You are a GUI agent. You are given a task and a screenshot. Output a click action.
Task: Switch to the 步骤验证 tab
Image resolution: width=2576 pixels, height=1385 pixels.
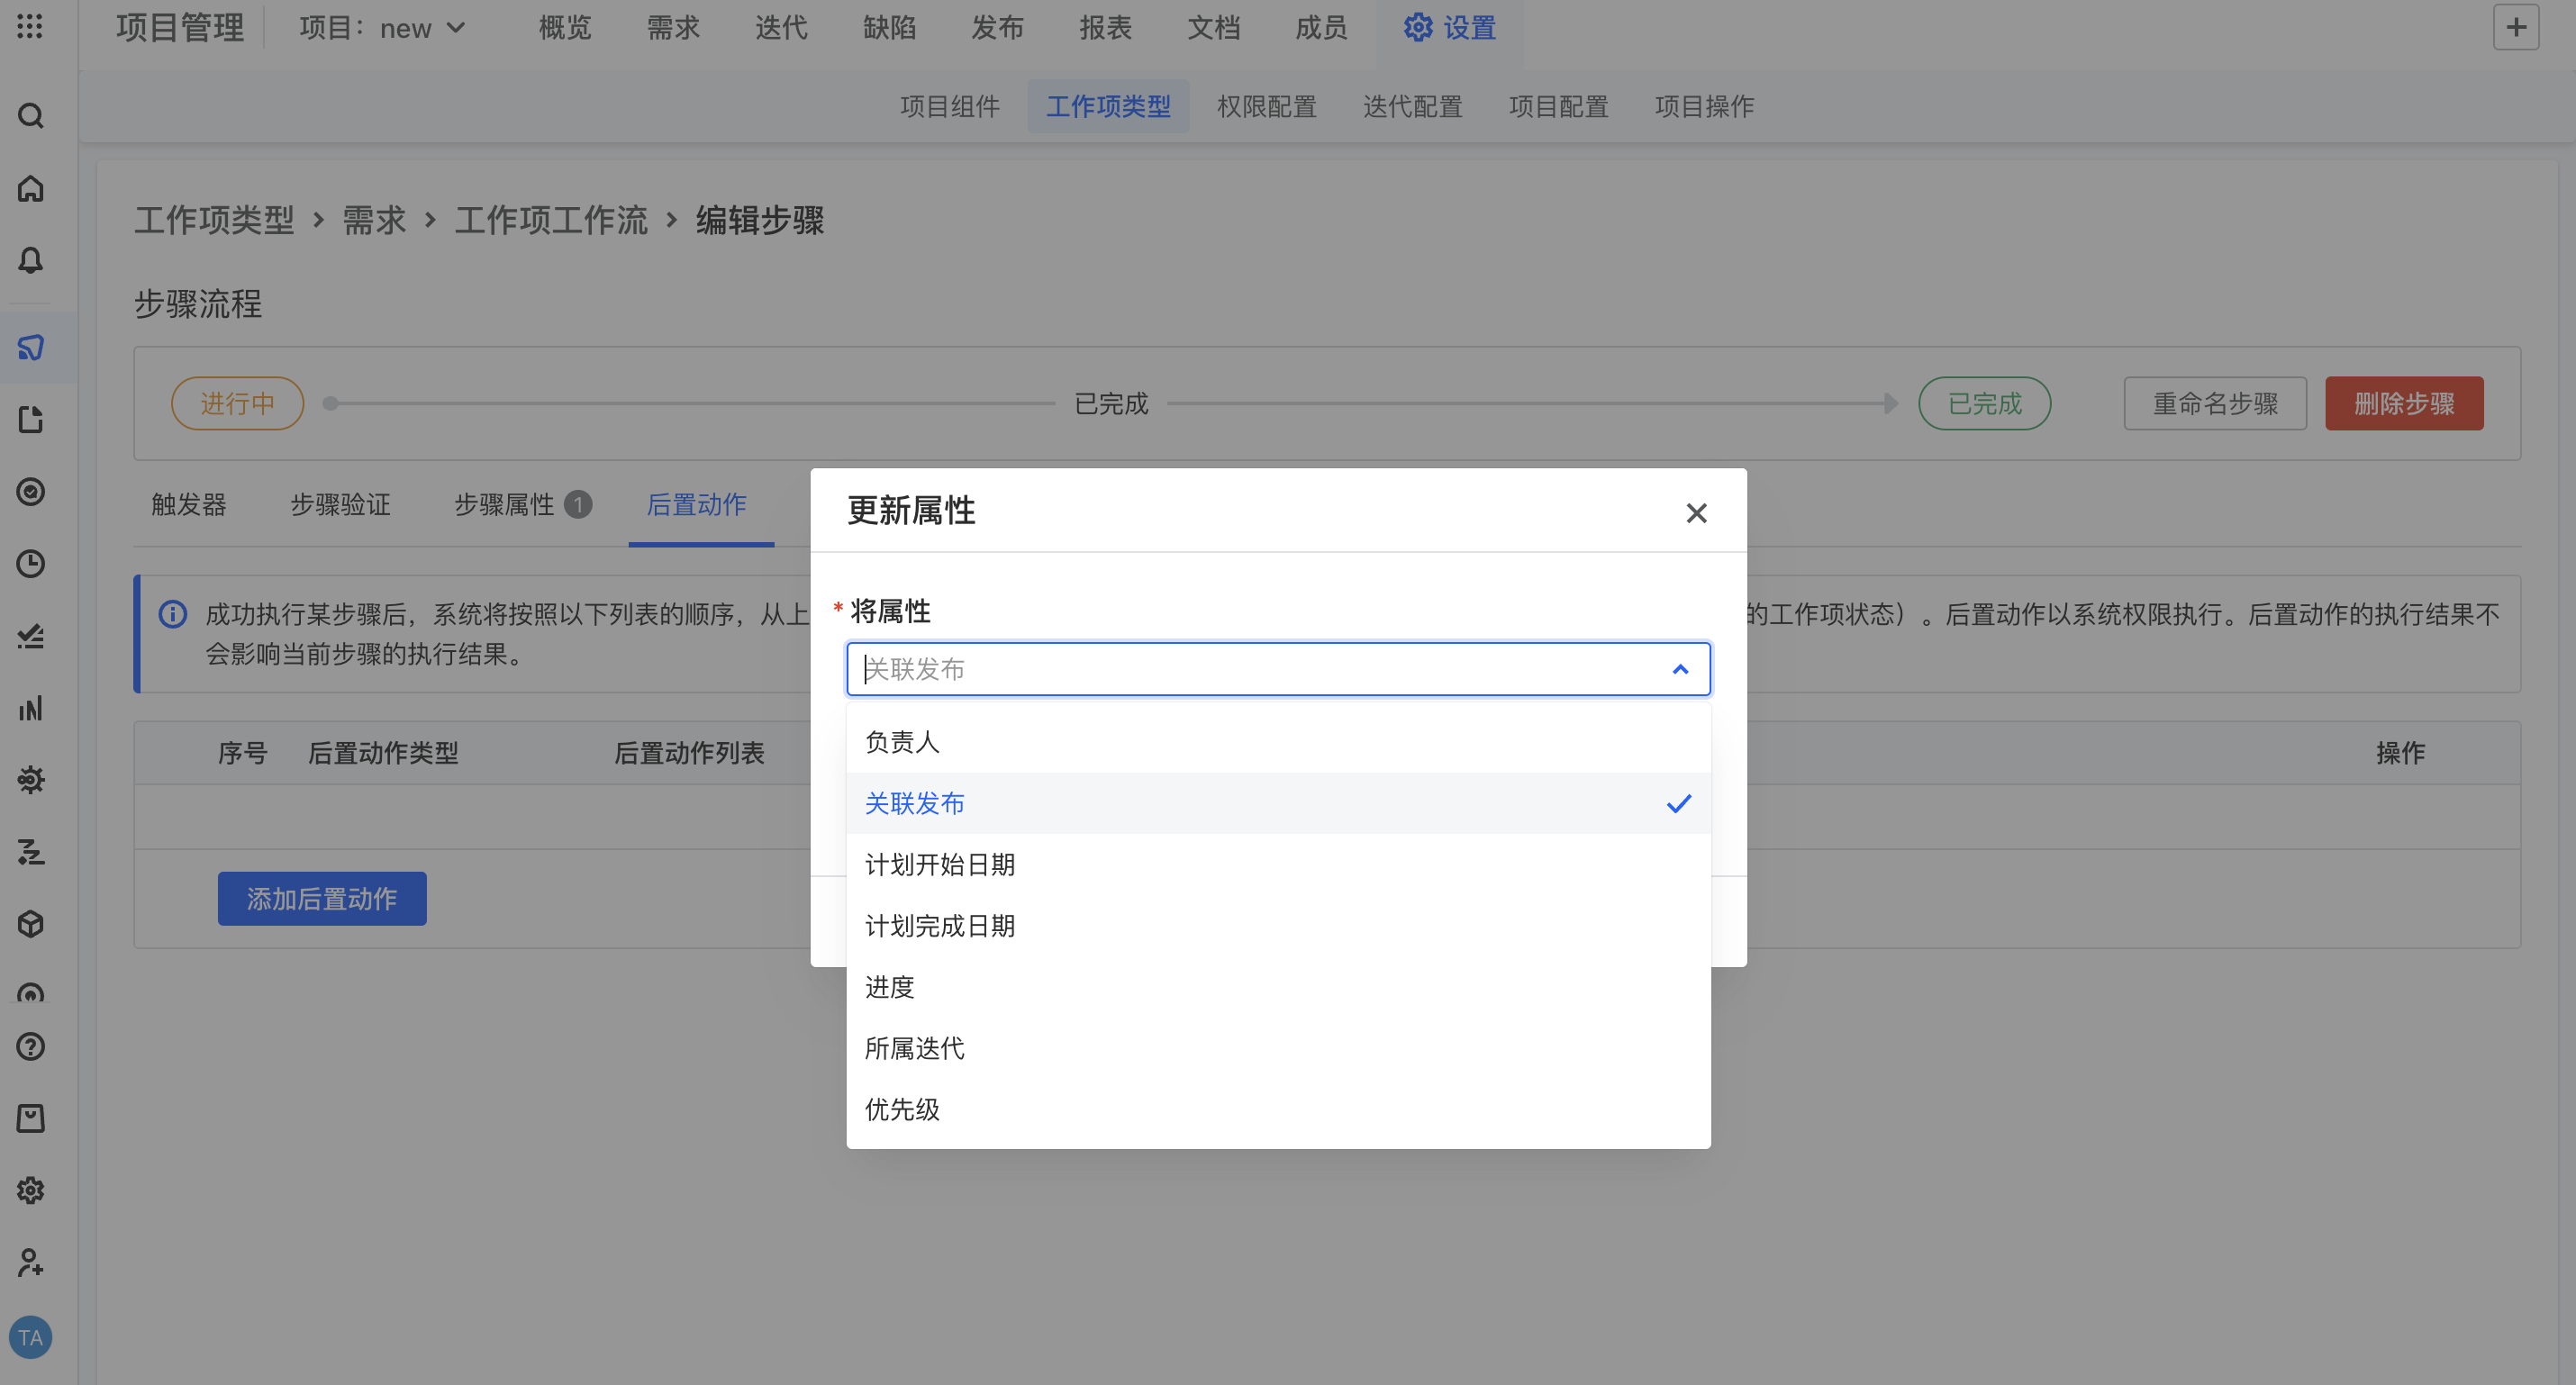341,505
